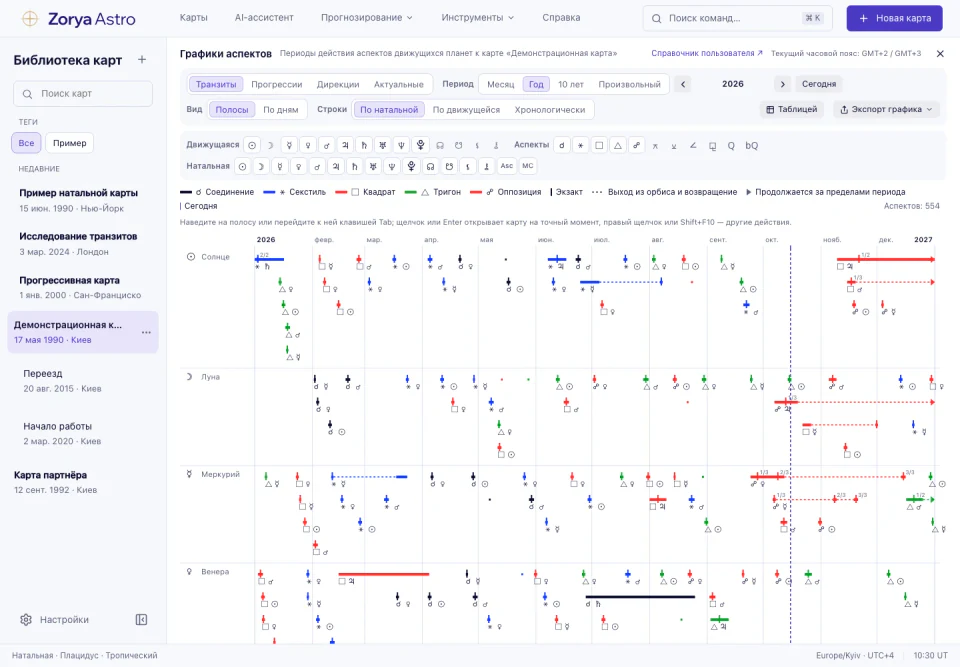Toggle the sextile aspect filter
This screenshot has width=960, height=667.
coord(580,145)
